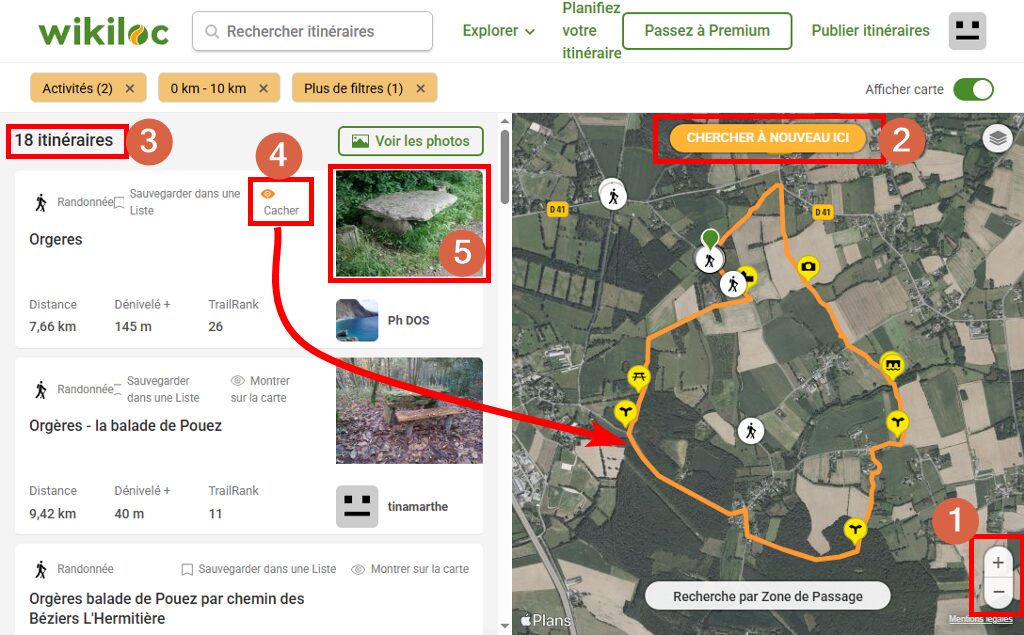Open the Activités filter

coord(80,88)
